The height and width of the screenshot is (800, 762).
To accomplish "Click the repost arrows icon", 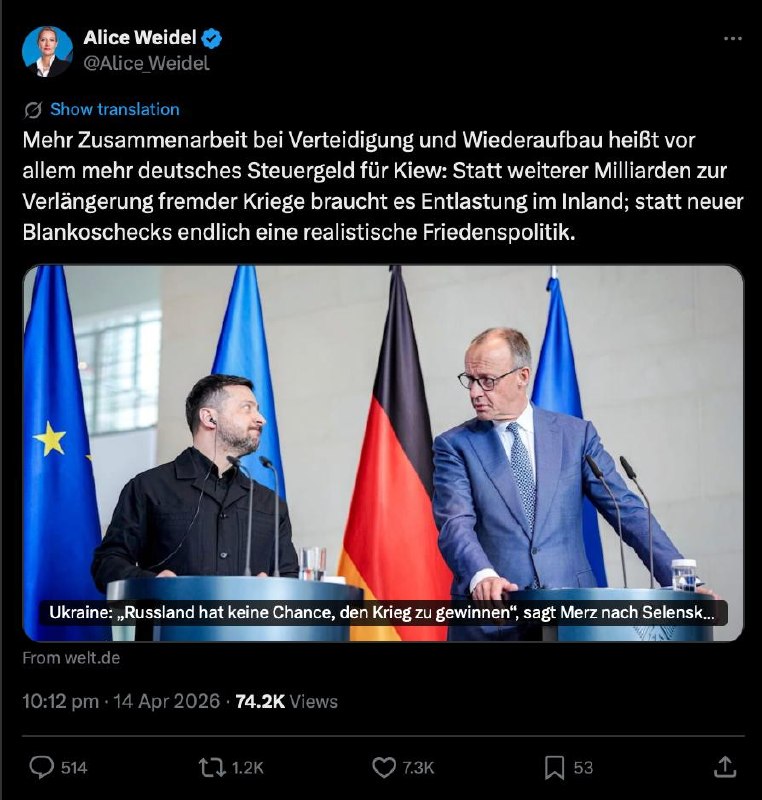I will (212, 767).
